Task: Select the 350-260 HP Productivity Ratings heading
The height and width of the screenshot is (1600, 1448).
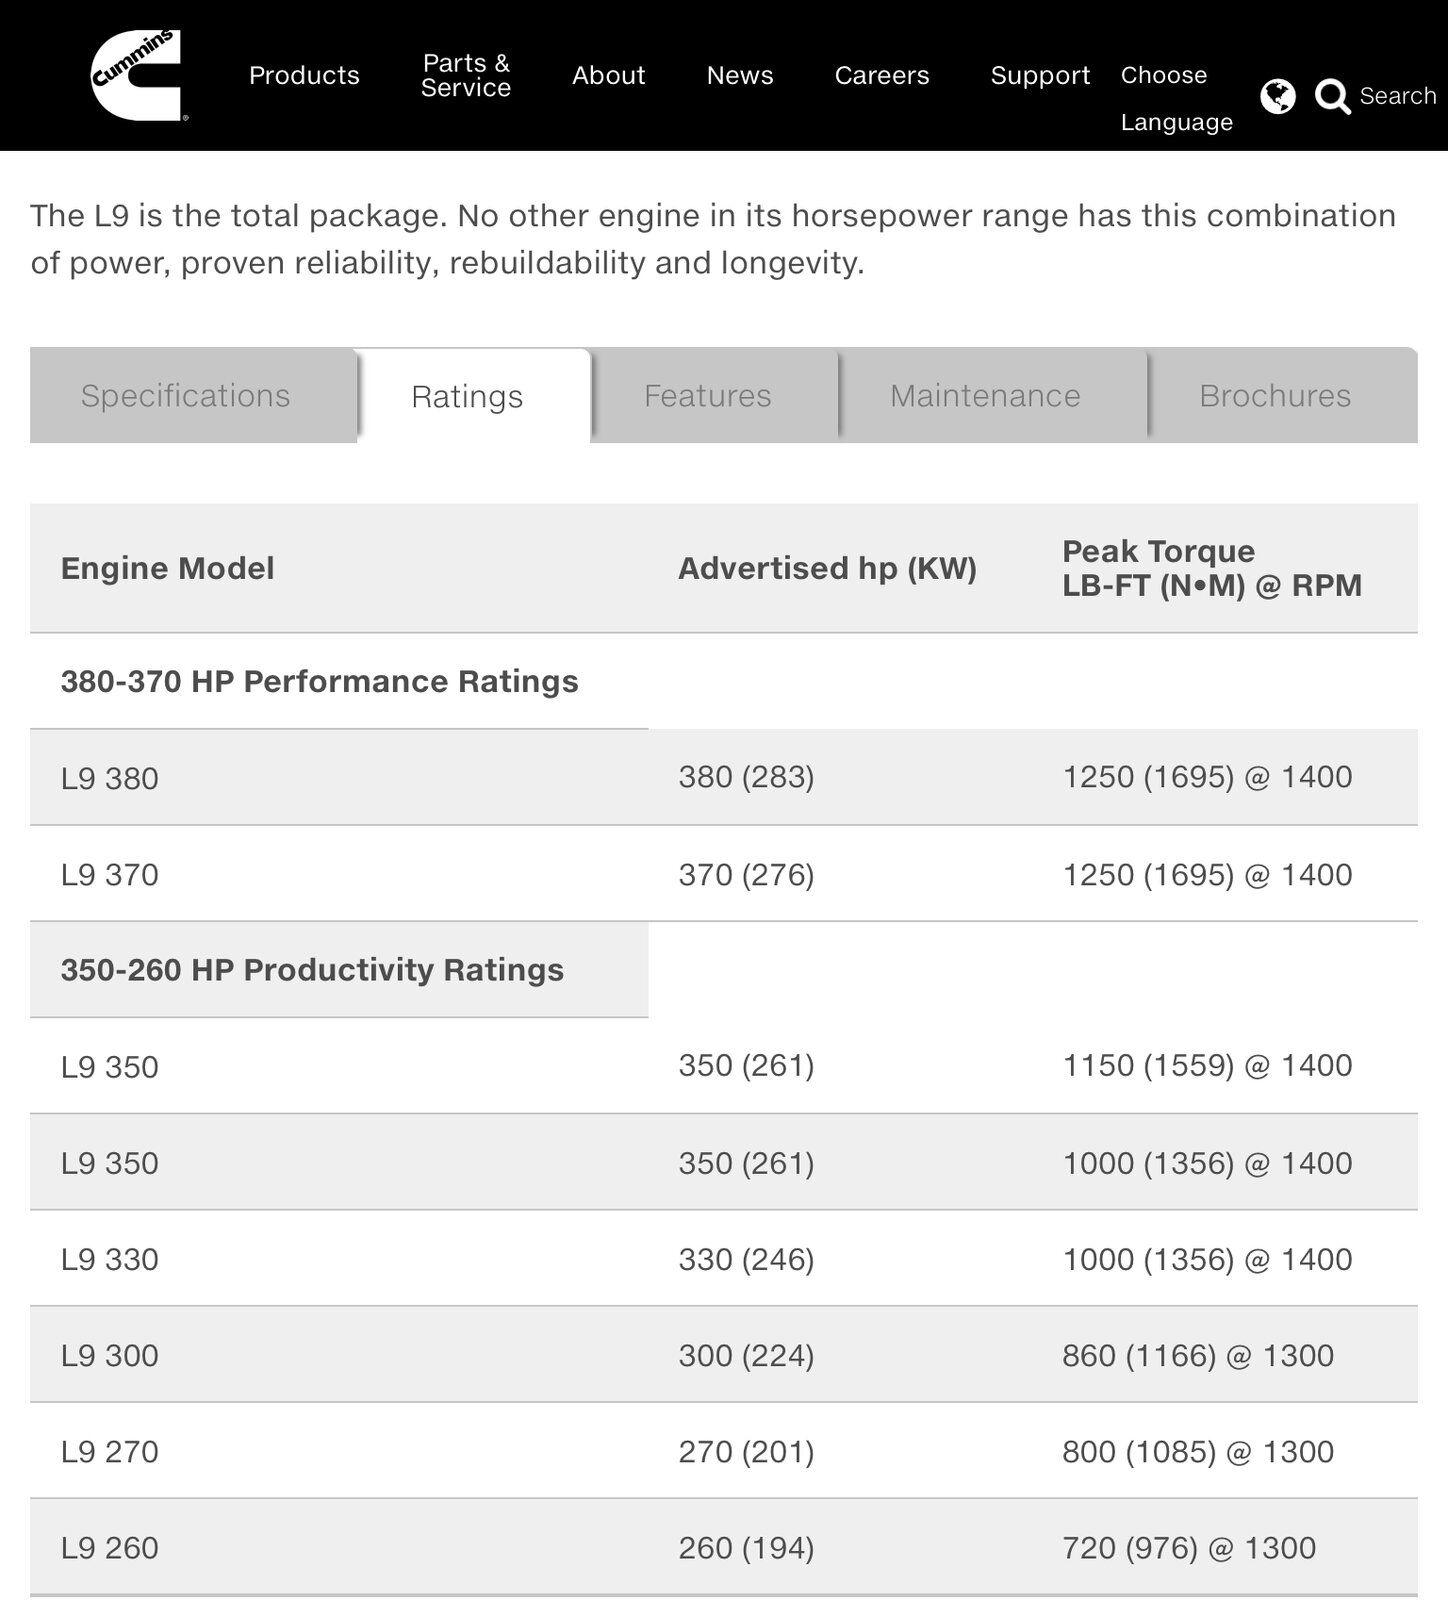Action: point(312,970)
